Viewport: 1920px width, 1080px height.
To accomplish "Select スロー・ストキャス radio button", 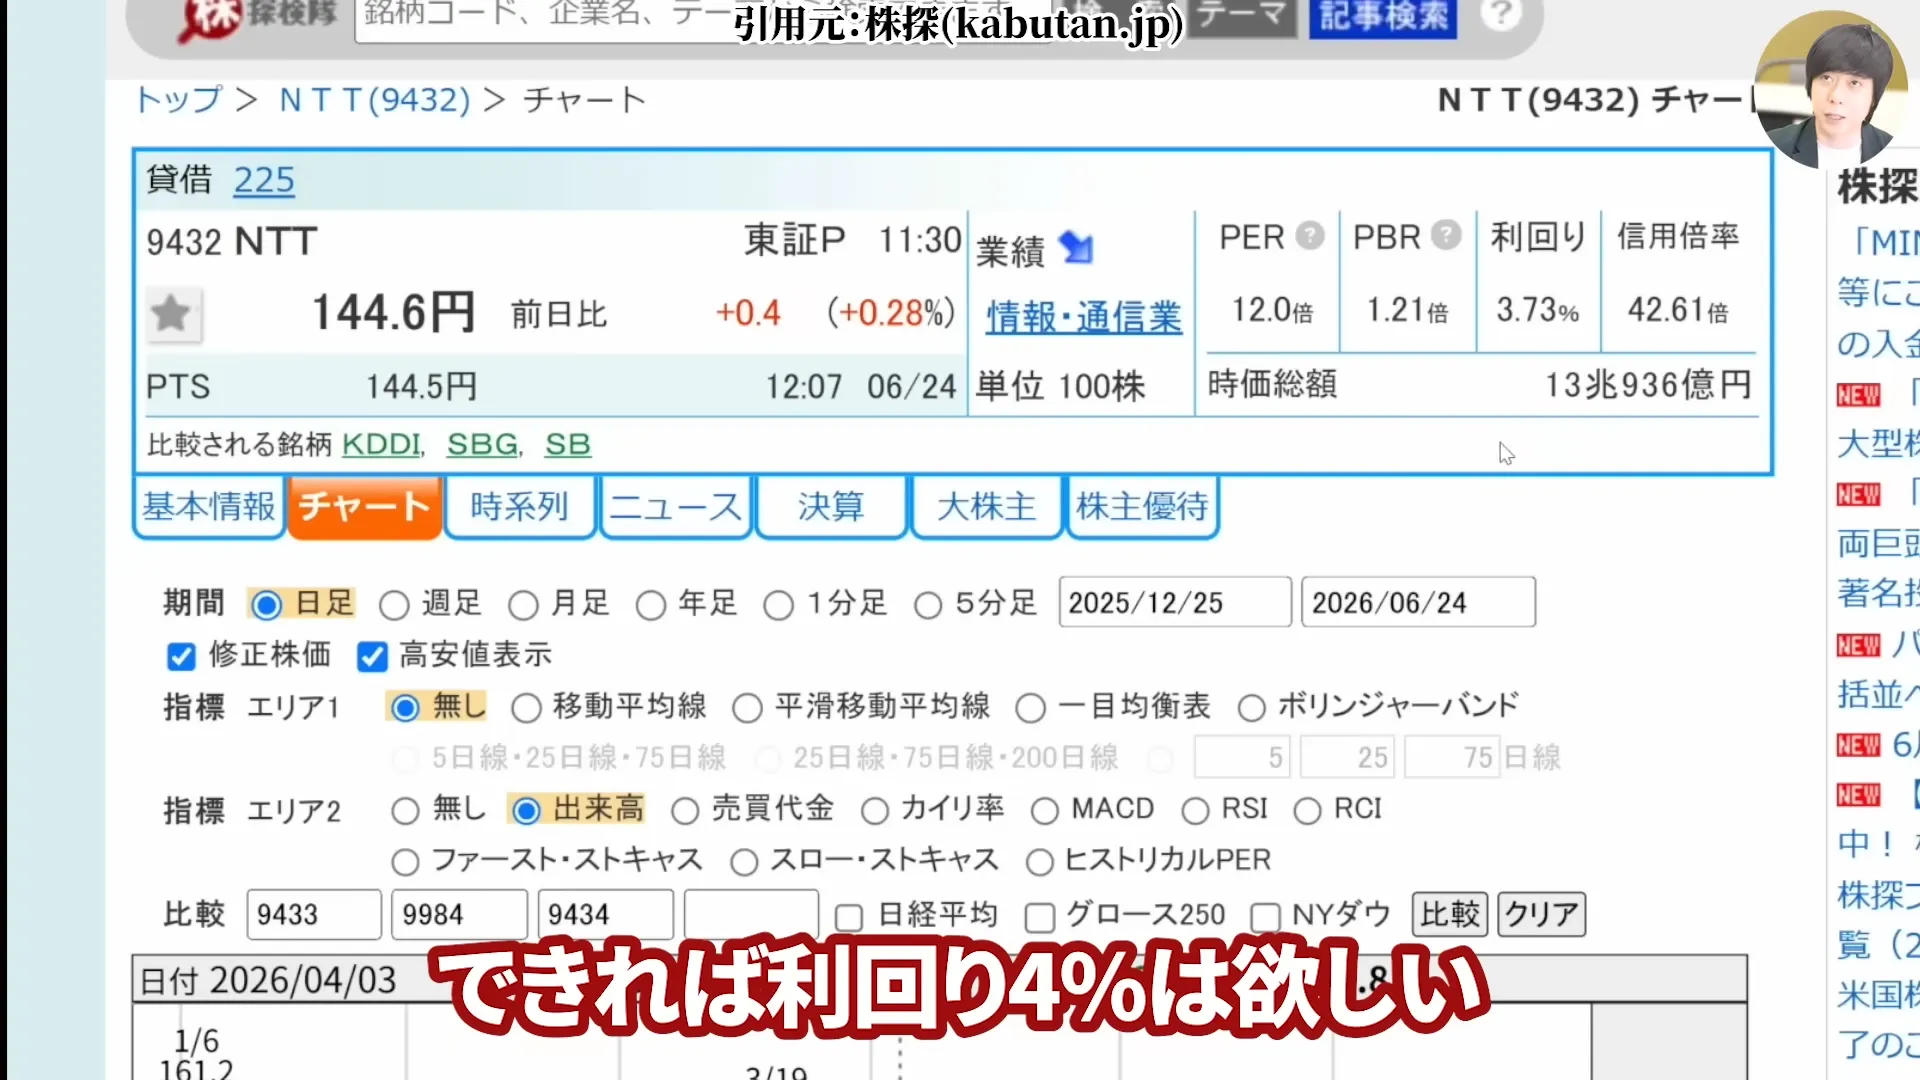I will 744,862.
